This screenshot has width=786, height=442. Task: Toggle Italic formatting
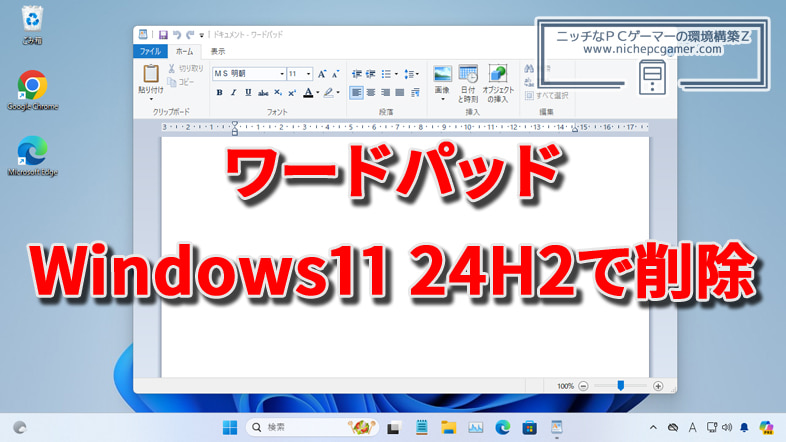click(x=234, y=93)
